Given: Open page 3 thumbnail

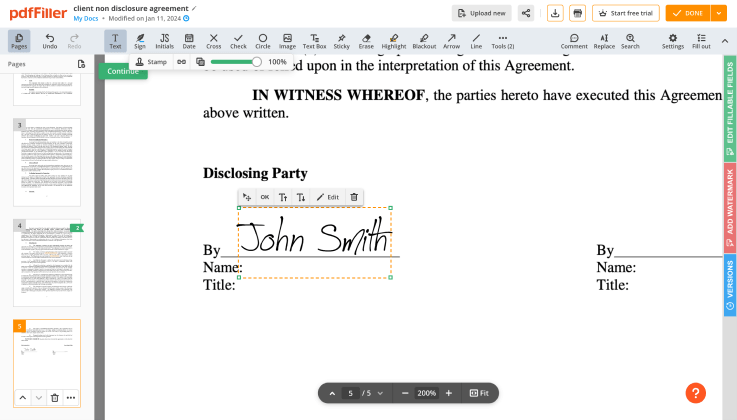Looking at the screenshot, I should click(x=47, y=162).
